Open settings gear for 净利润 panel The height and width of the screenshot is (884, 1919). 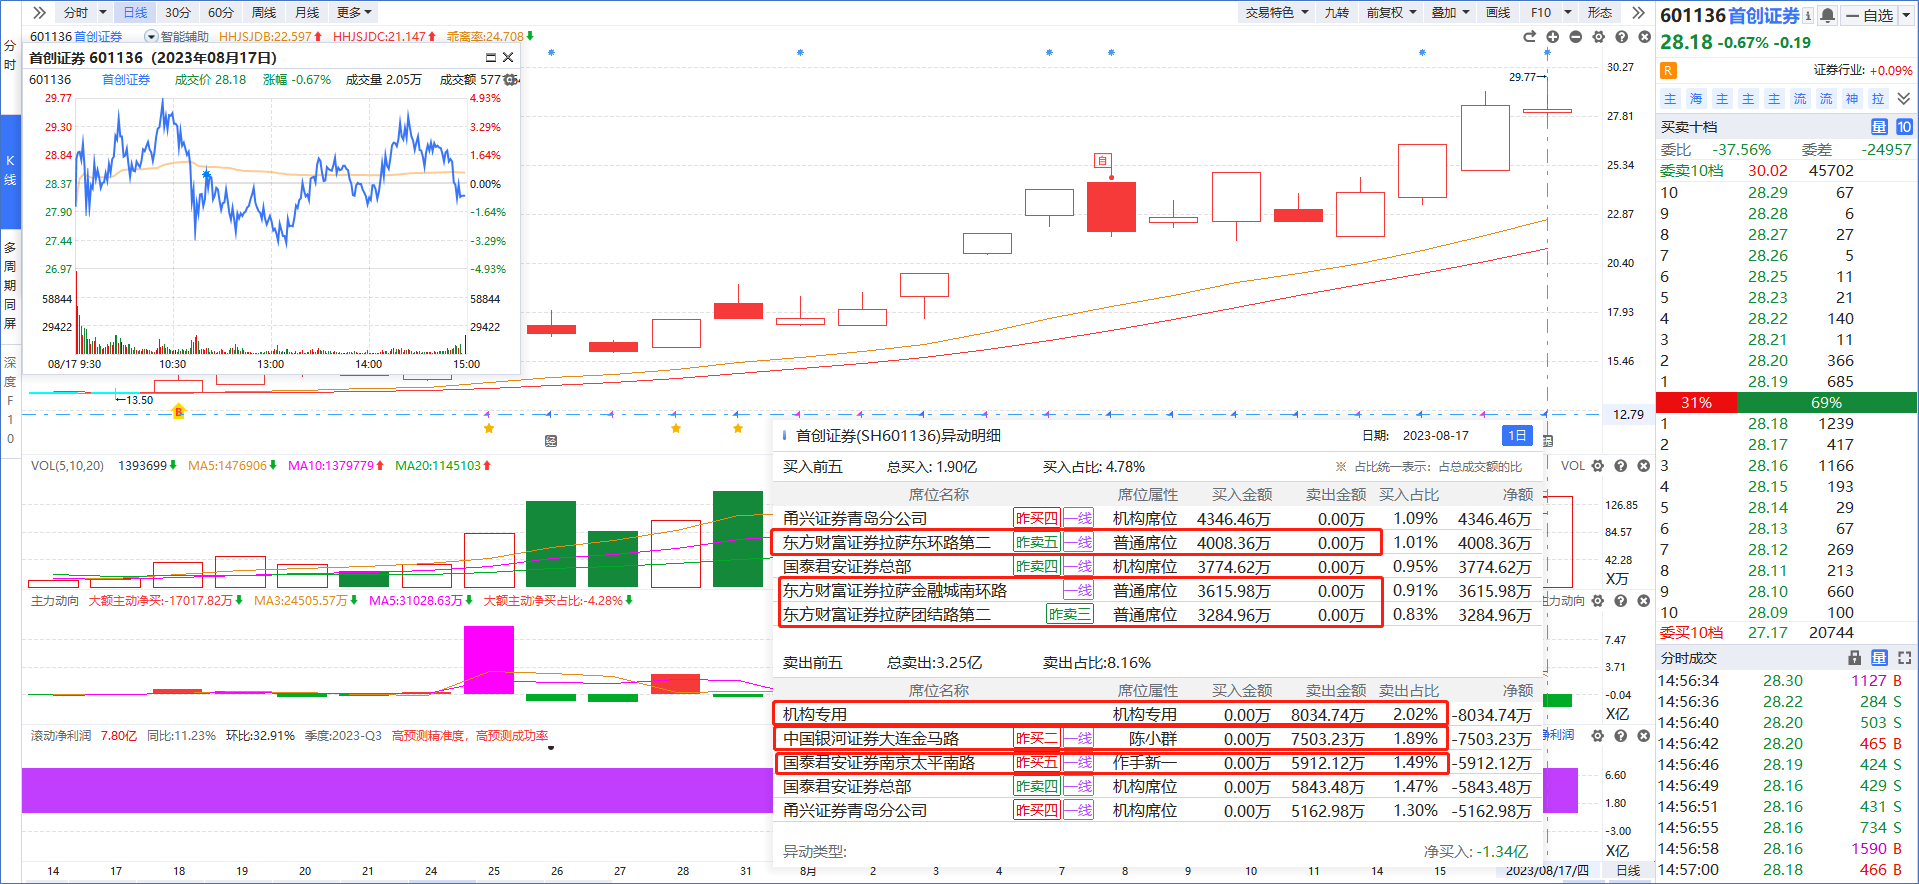[1598, 736]
